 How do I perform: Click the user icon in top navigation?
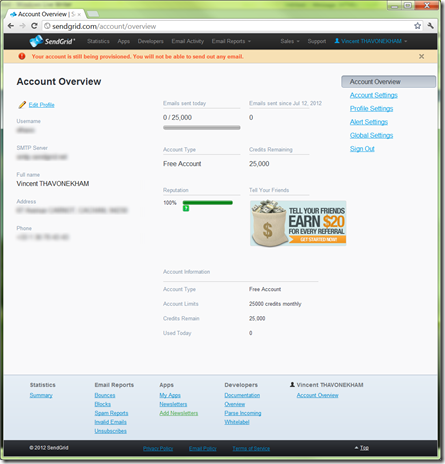coord(337,41)
